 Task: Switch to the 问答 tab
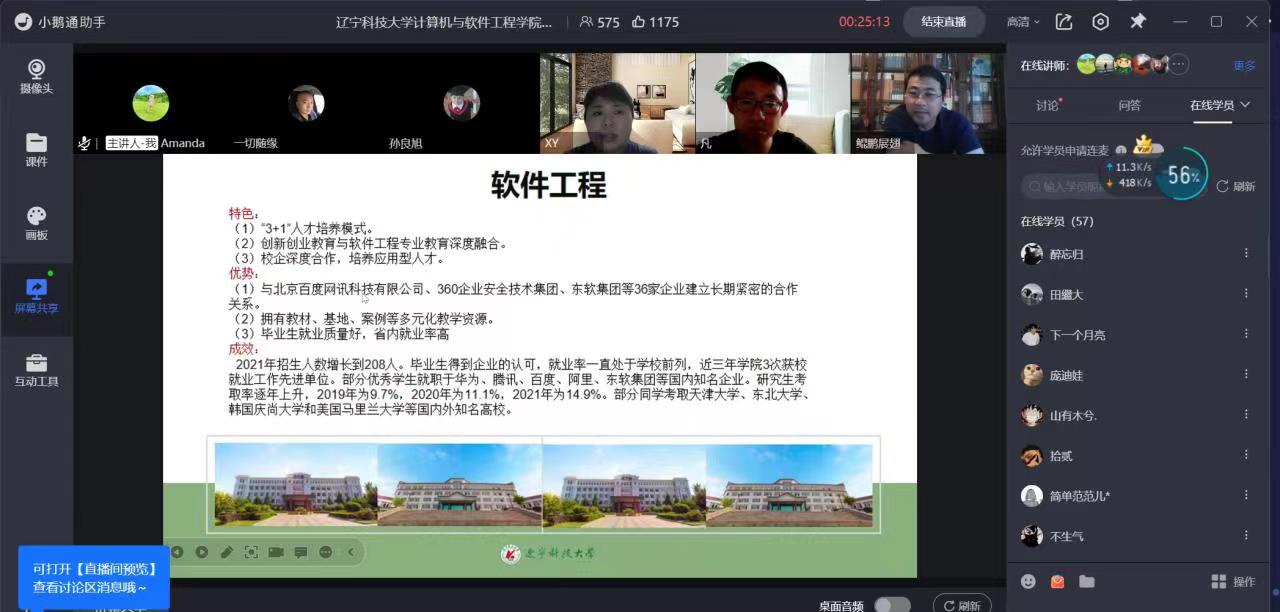1129,105
